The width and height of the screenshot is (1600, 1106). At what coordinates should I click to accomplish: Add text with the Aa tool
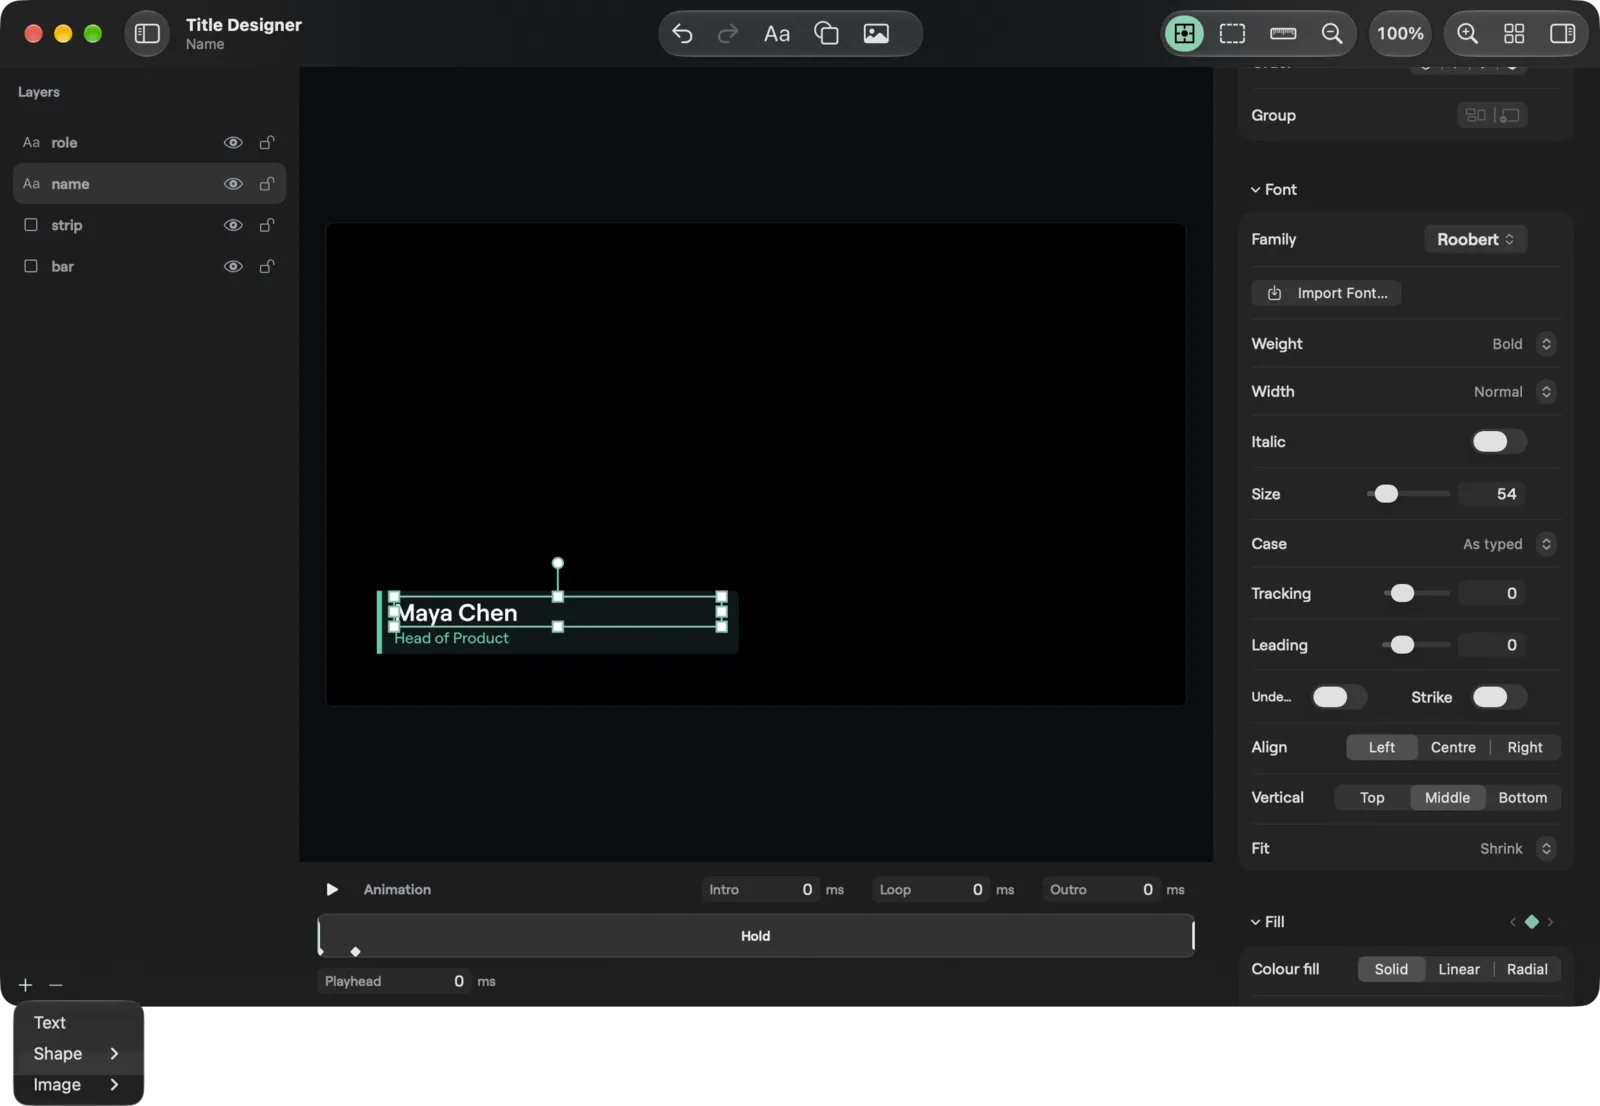coord(777,34)
